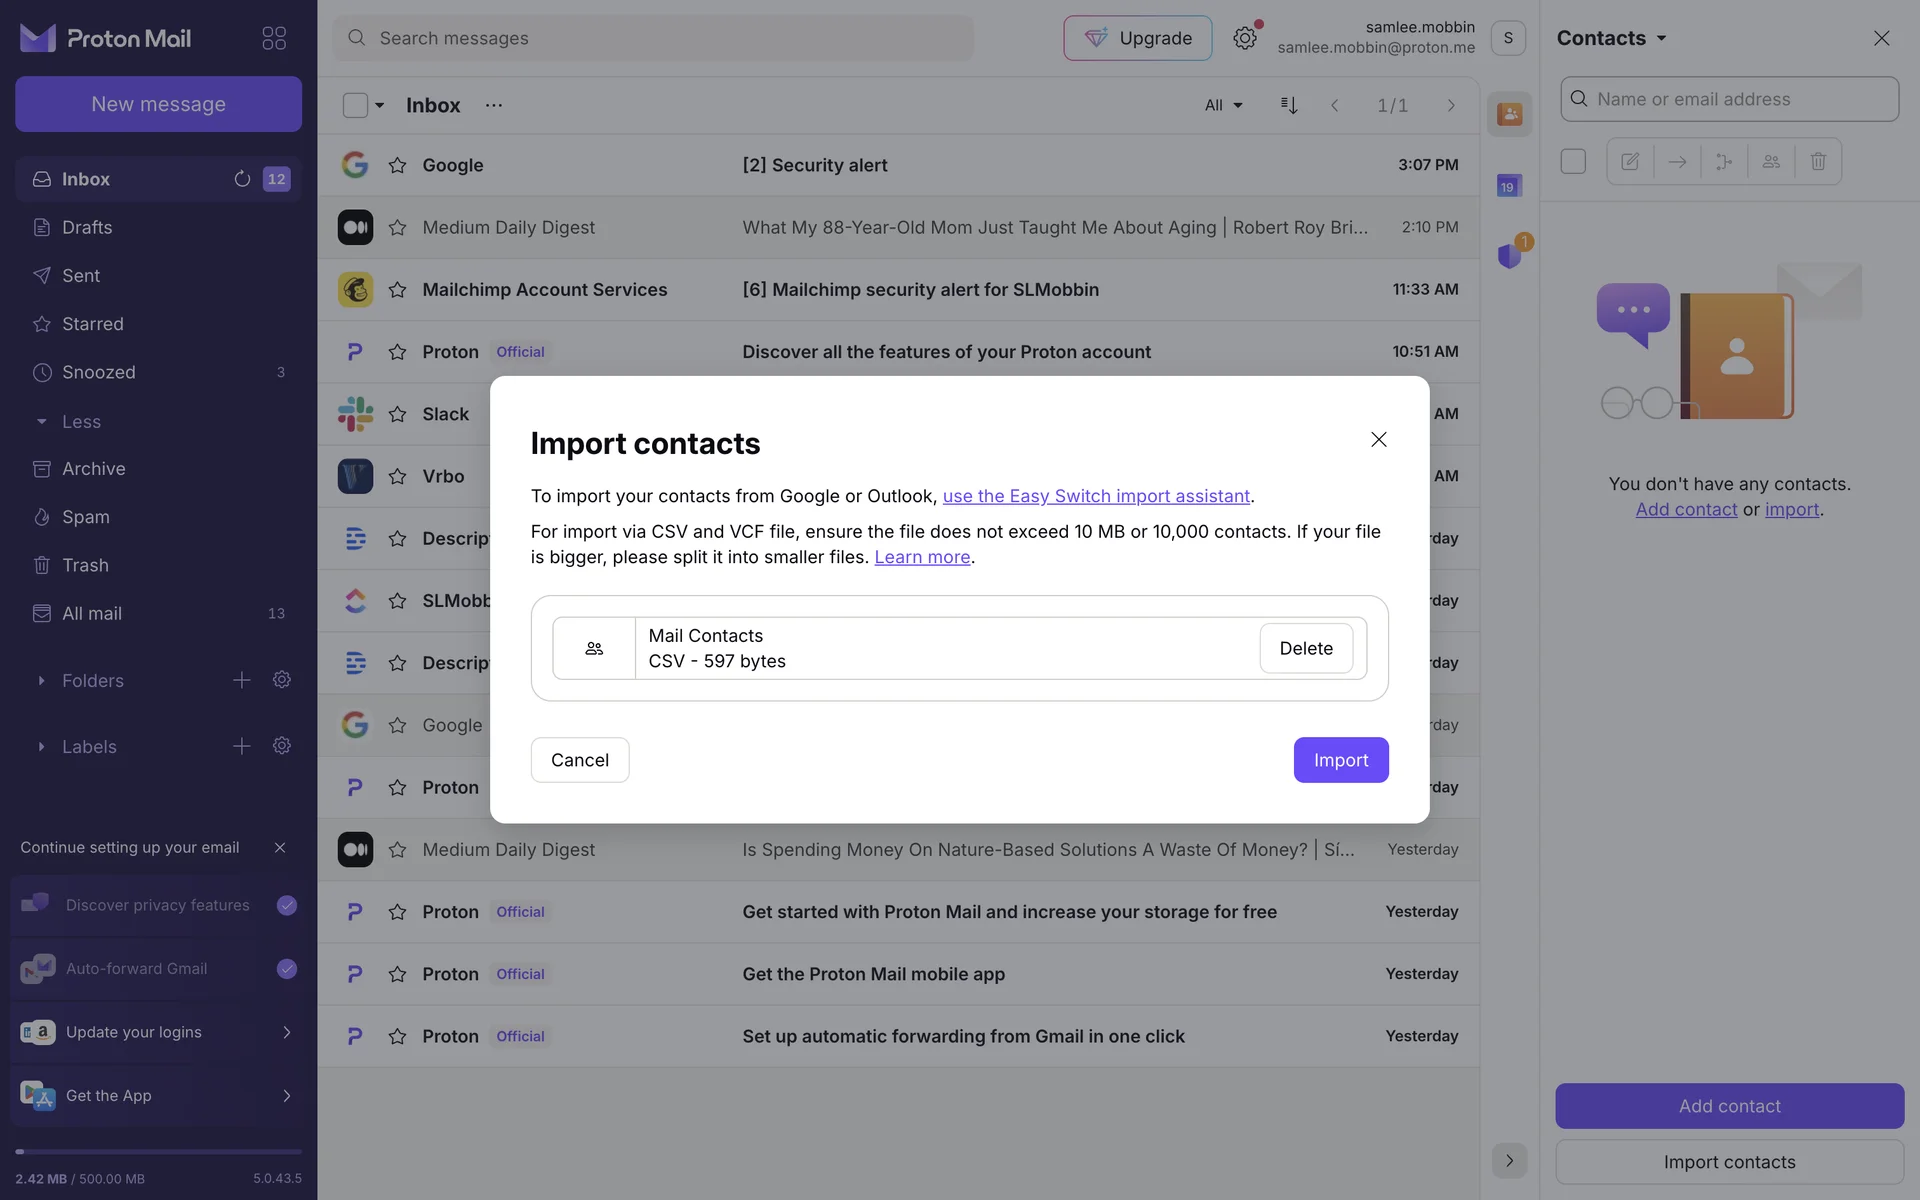Expand the Contacts panel title dropdown
Screen dimensions: 1920x1200
point(1612,38)
